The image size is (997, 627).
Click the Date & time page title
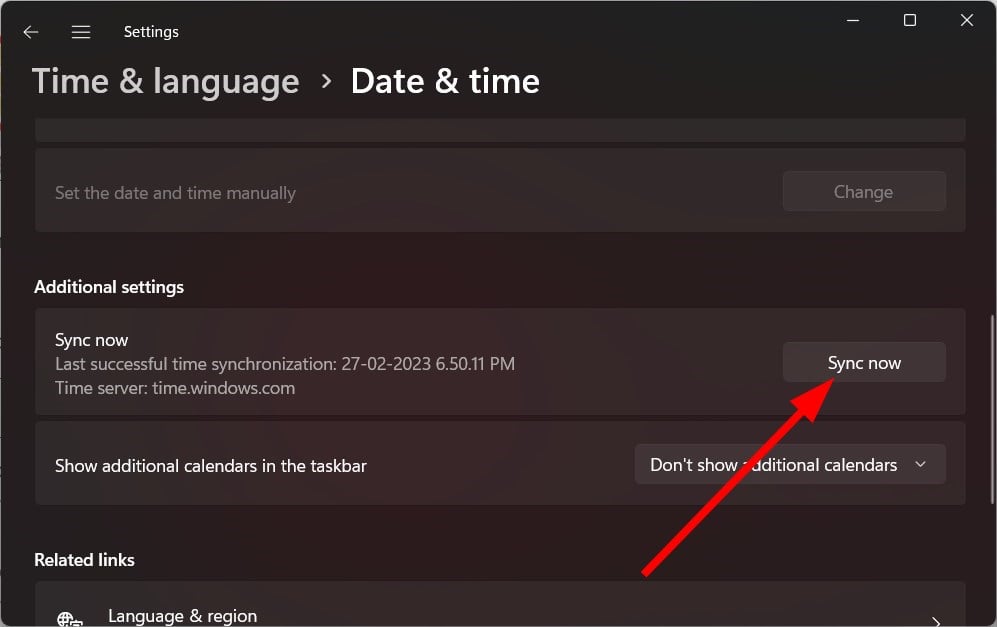[x=445, y=82]
